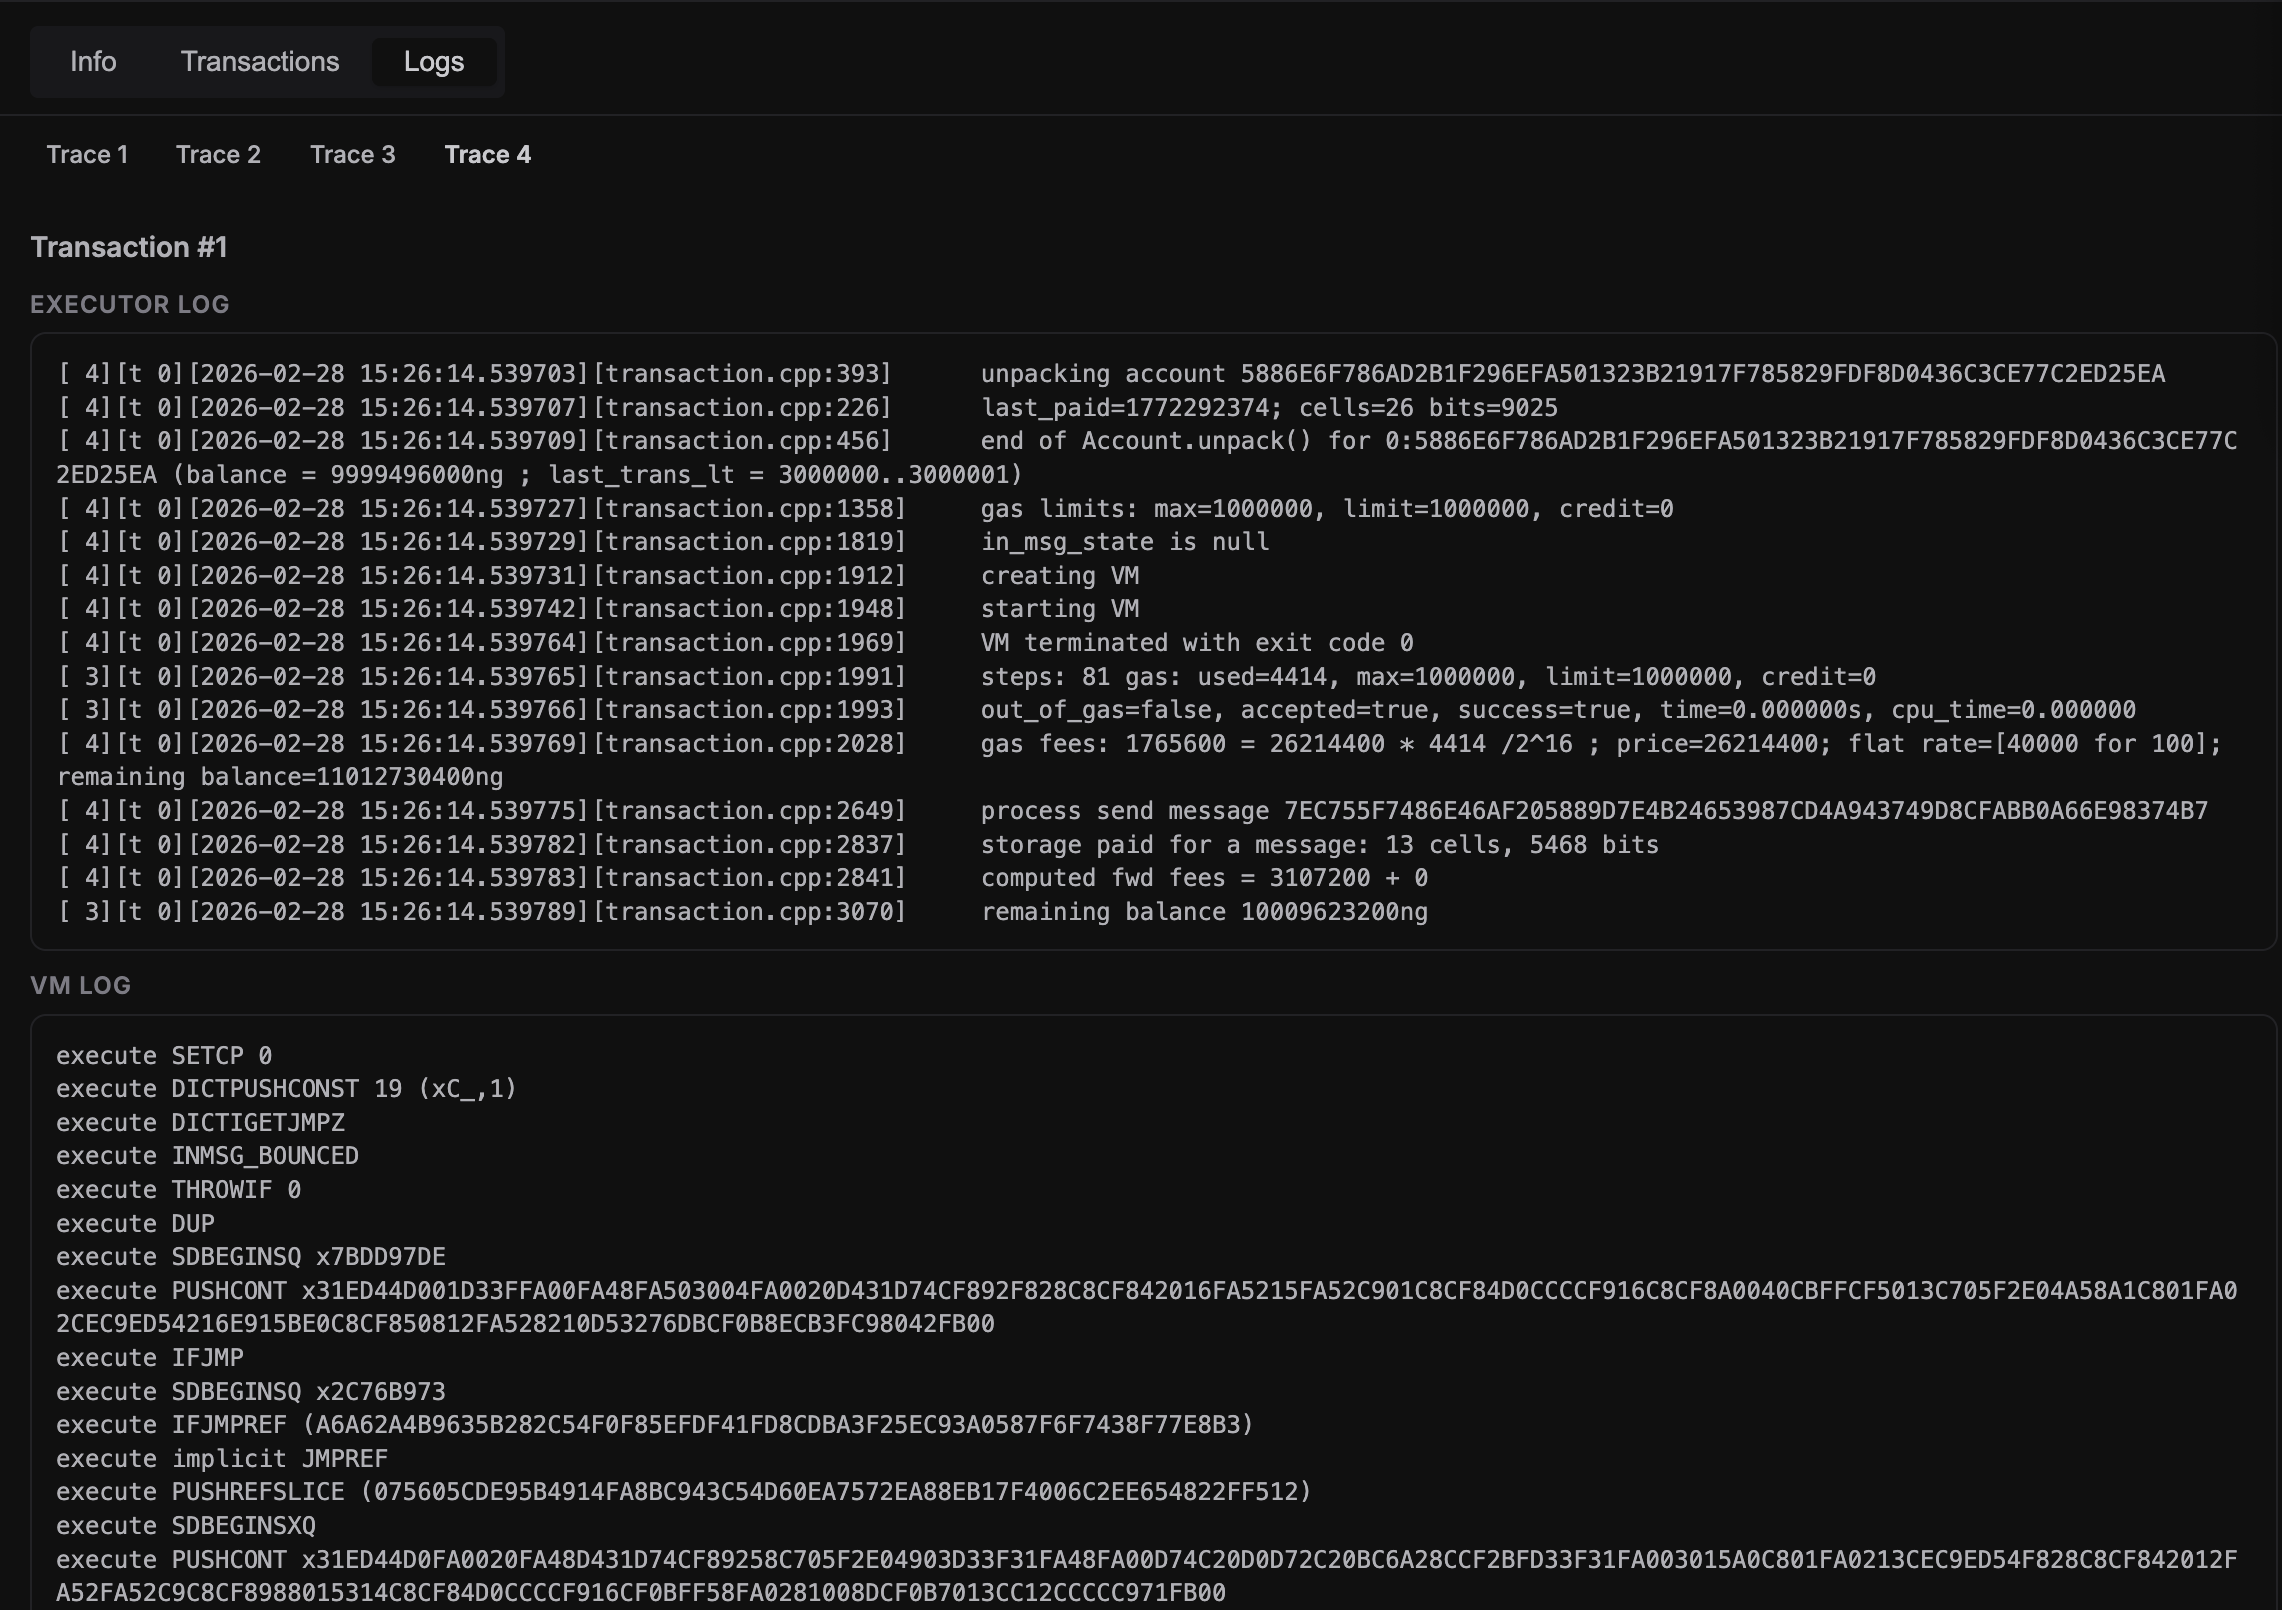
Task: Click the execute SETCP 0 line
Action: [x=165, y=1055]
